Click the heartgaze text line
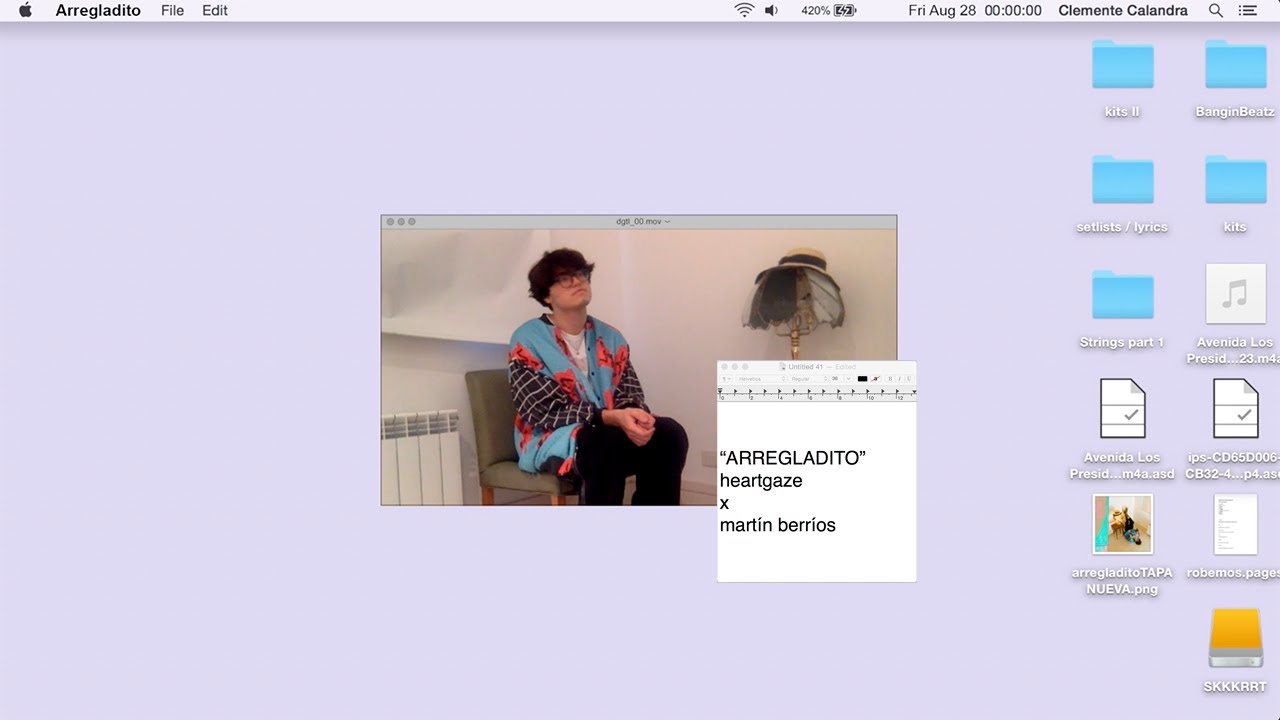Image resolution: width=1280 pixels, height=720 pixels. pyautogui.click(x=761, y=481)
